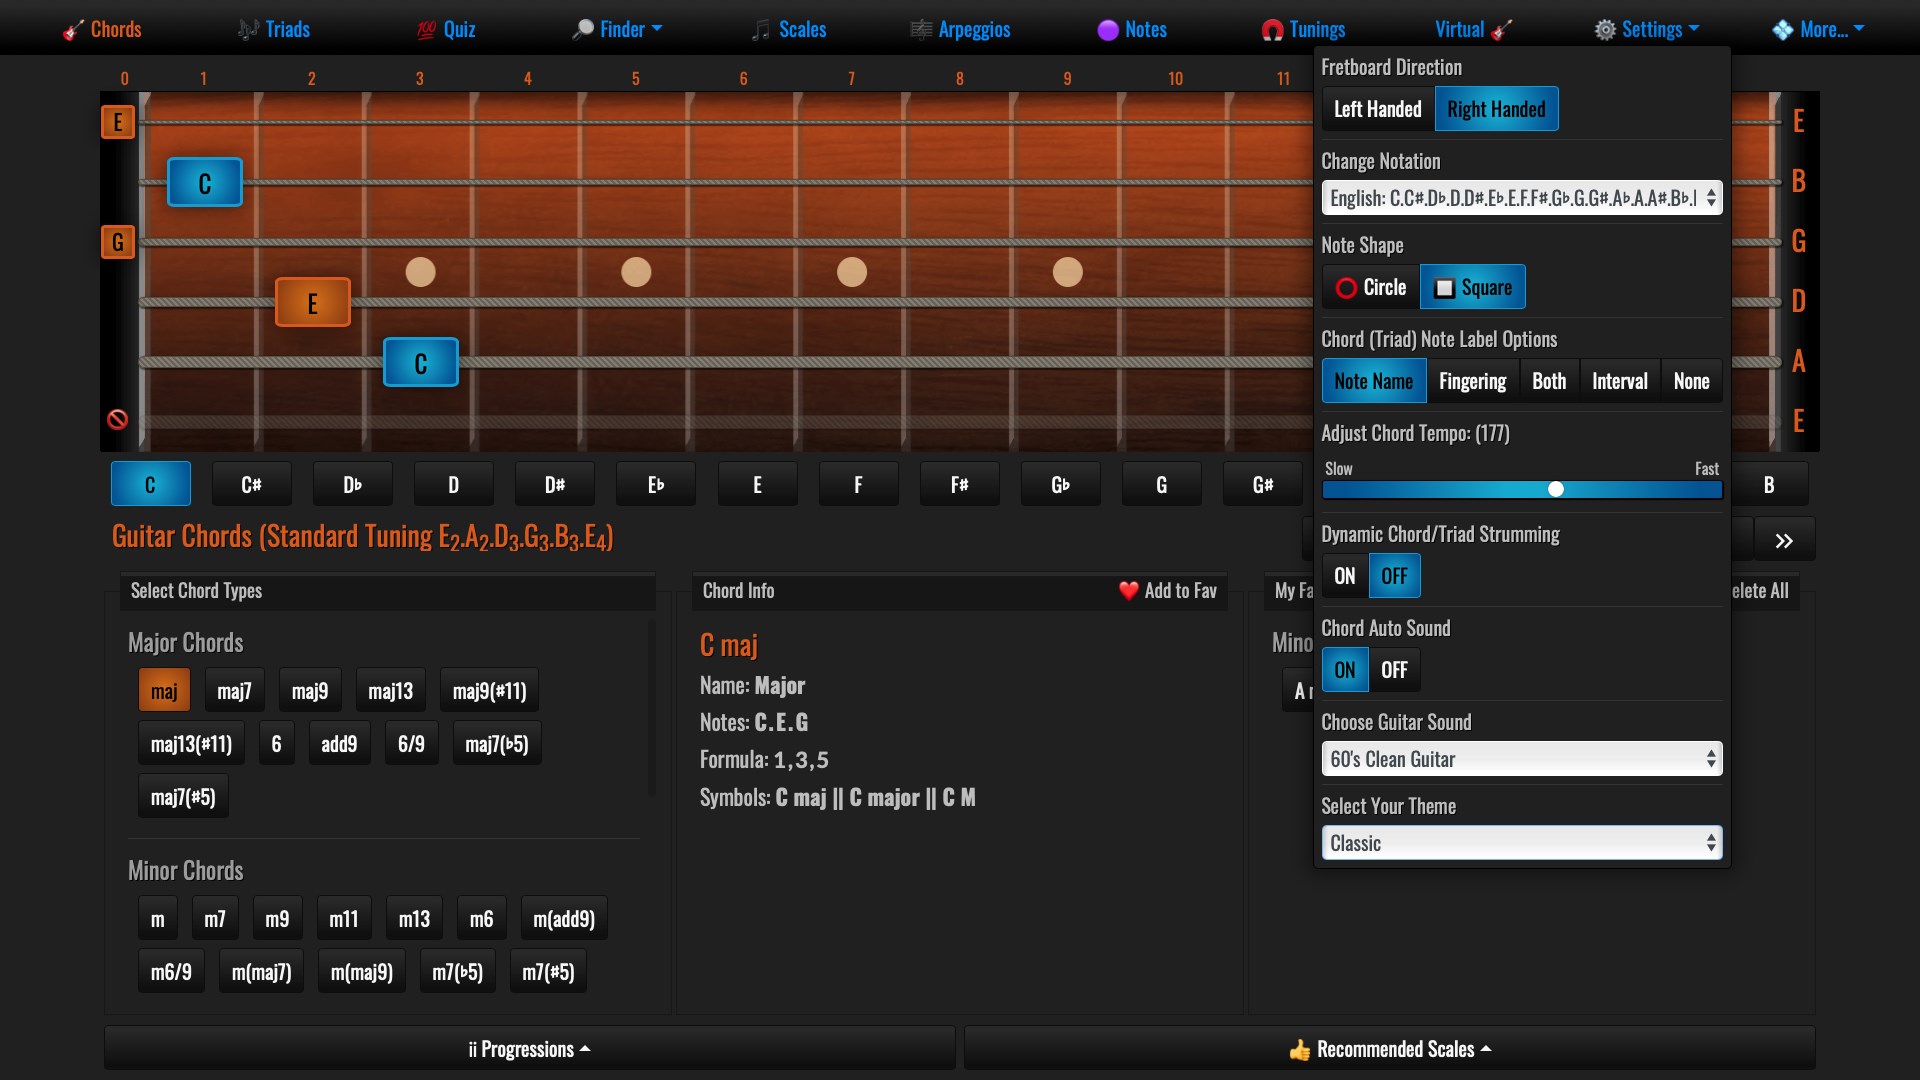Click the red heart Add to Fav icon
The height and width of the screenshot is (1080, 1920).
pos(1129,591)
